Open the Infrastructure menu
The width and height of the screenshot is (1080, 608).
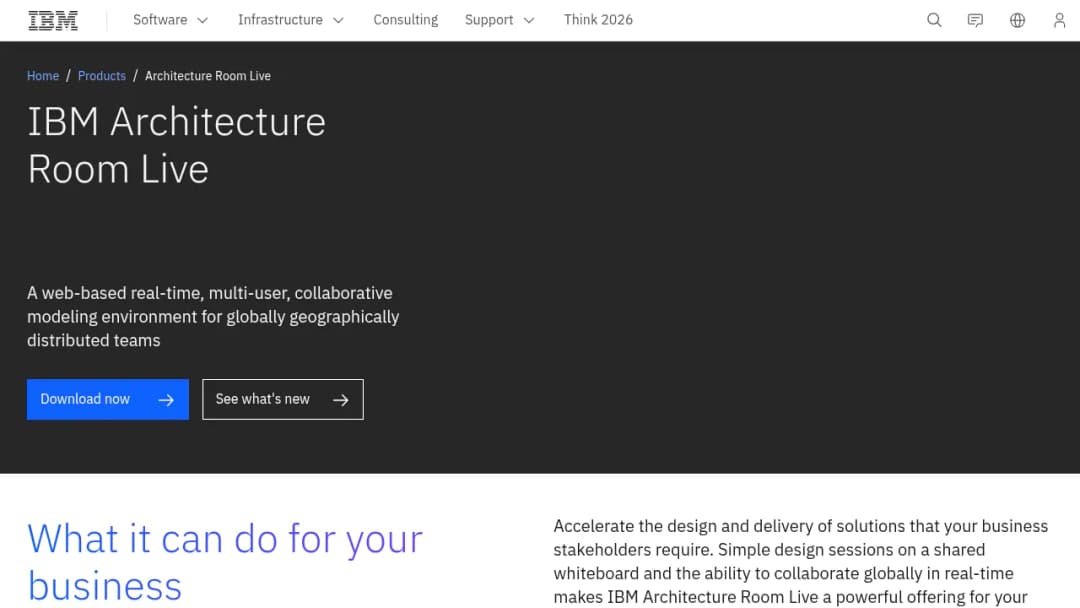pos(291,20)
